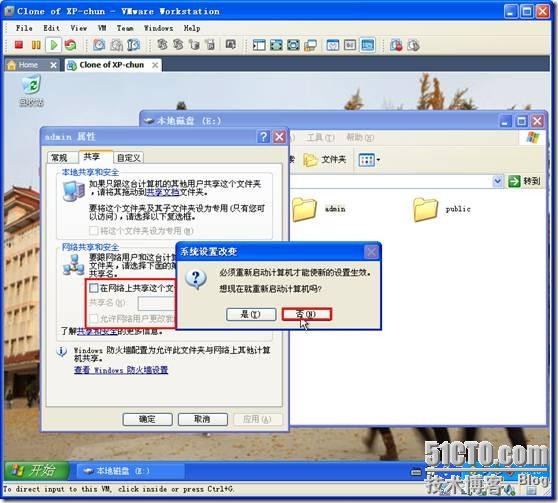Click the 转到 Go button
Screen dimensions: 558x503
pos(525,181)
